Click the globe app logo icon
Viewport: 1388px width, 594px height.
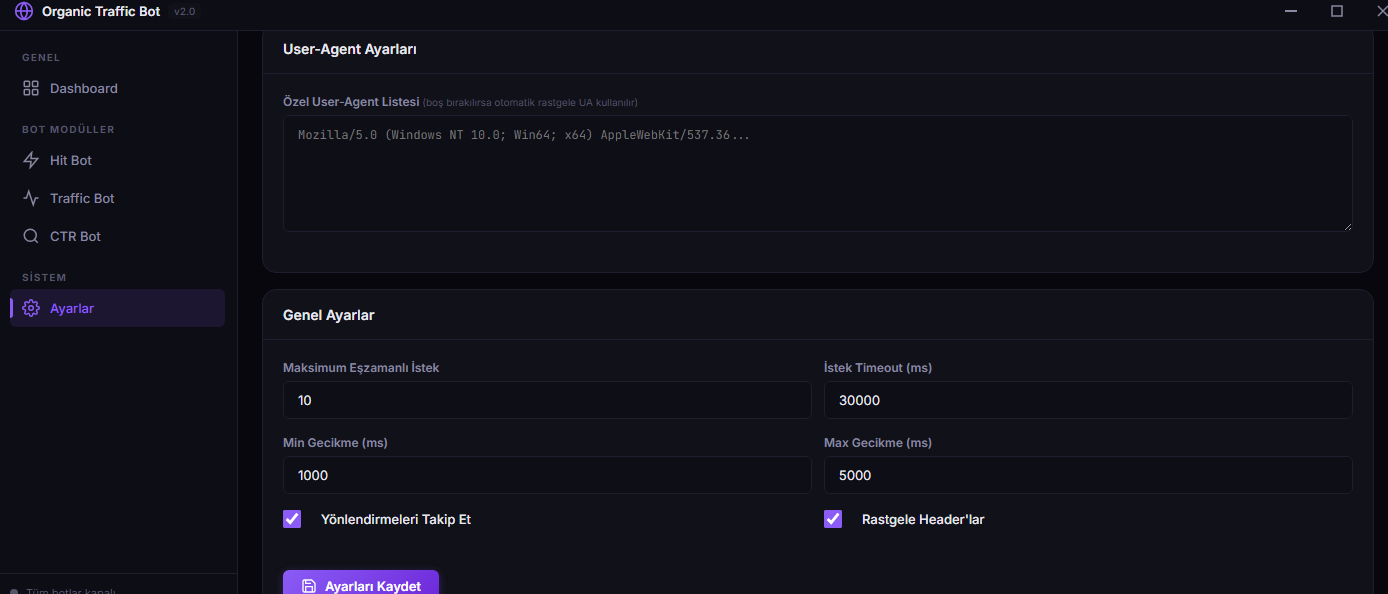[x=24, y=11]
